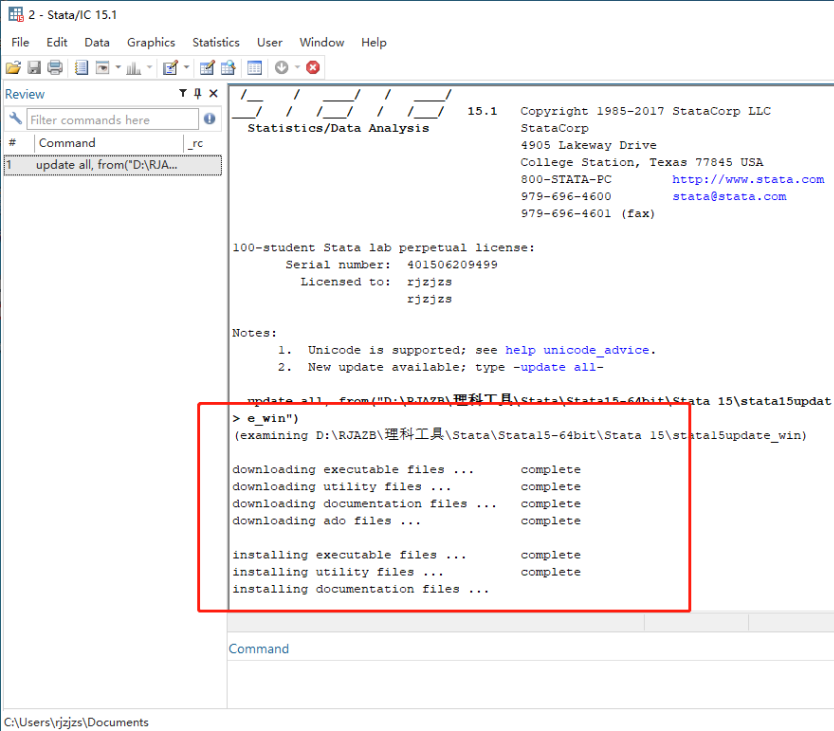
Task: Pin the Review window with the pushpin
Action: coord(196,93)
